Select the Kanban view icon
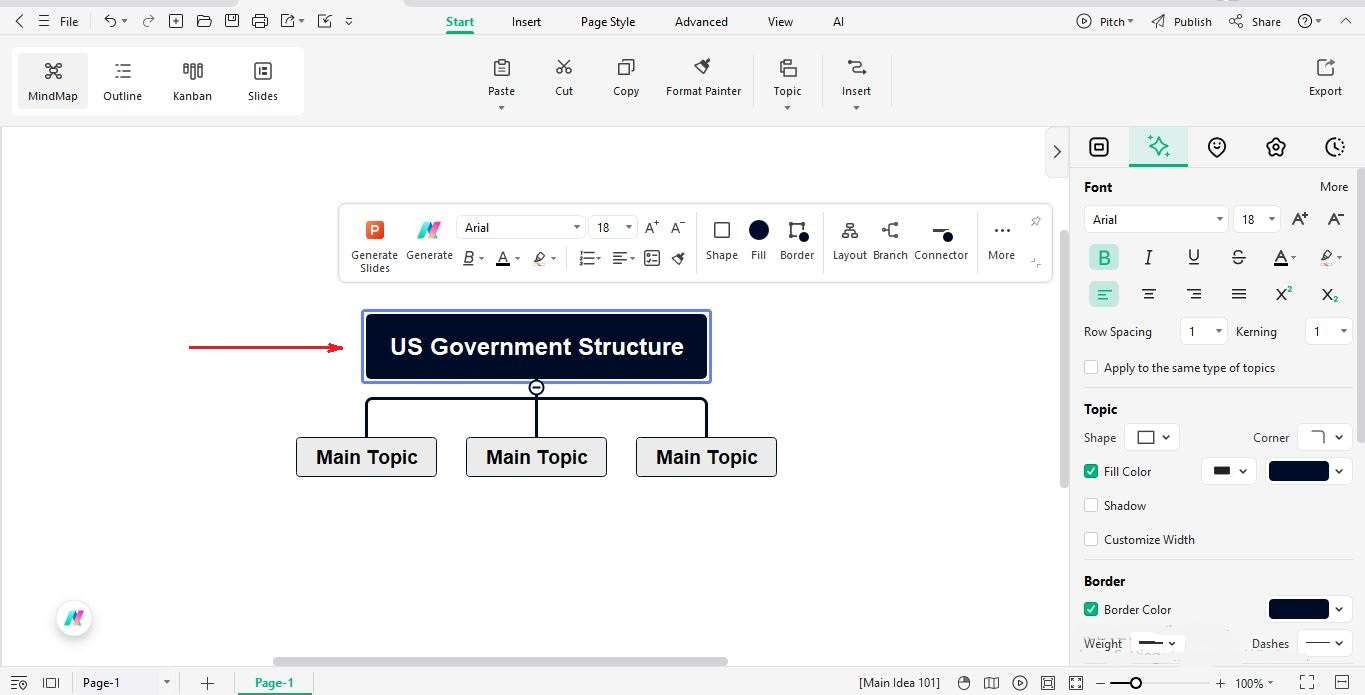Screen dimensions: 1365x695 [192, 80]
